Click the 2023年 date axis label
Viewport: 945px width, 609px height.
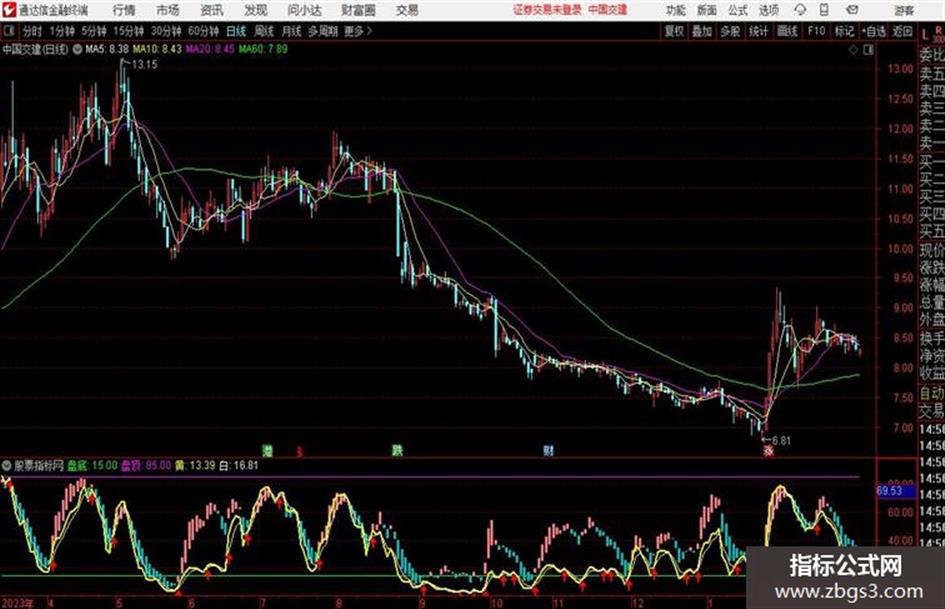(x=17, y=602)
